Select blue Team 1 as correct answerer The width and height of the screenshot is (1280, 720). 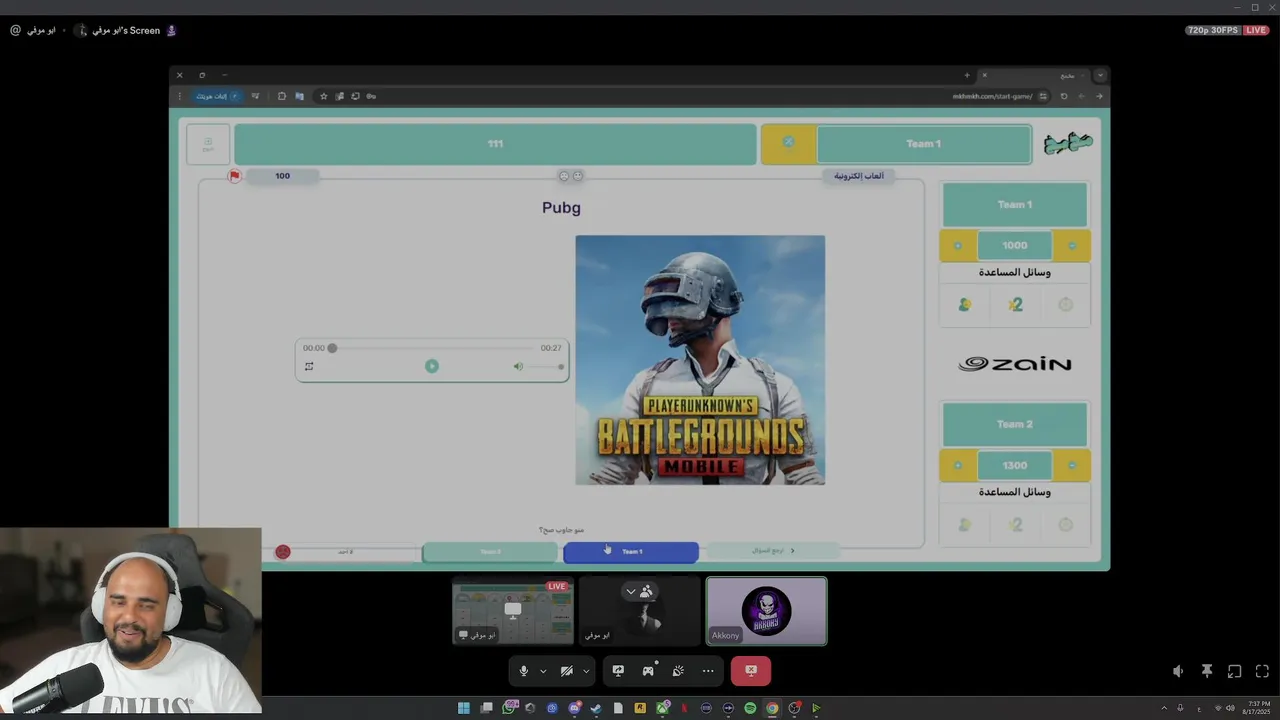coord(631,552)
